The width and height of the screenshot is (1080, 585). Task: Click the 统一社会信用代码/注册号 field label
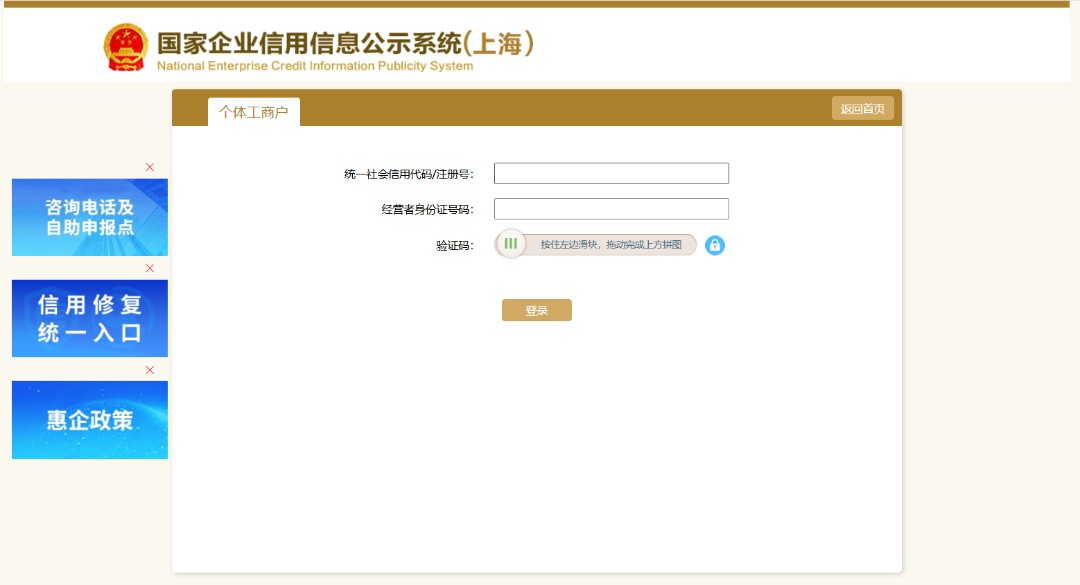(x=408, y=175)
